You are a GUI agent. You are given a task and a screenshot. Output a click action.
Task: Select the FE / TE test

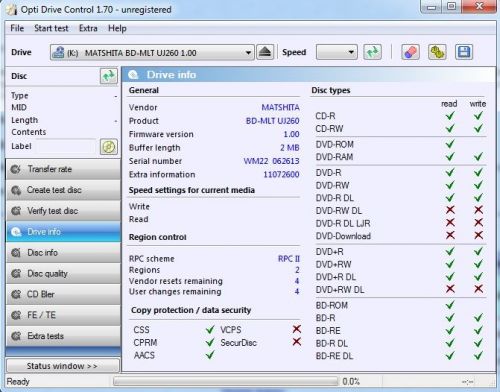pyautogui.click(x=63, y=315)
